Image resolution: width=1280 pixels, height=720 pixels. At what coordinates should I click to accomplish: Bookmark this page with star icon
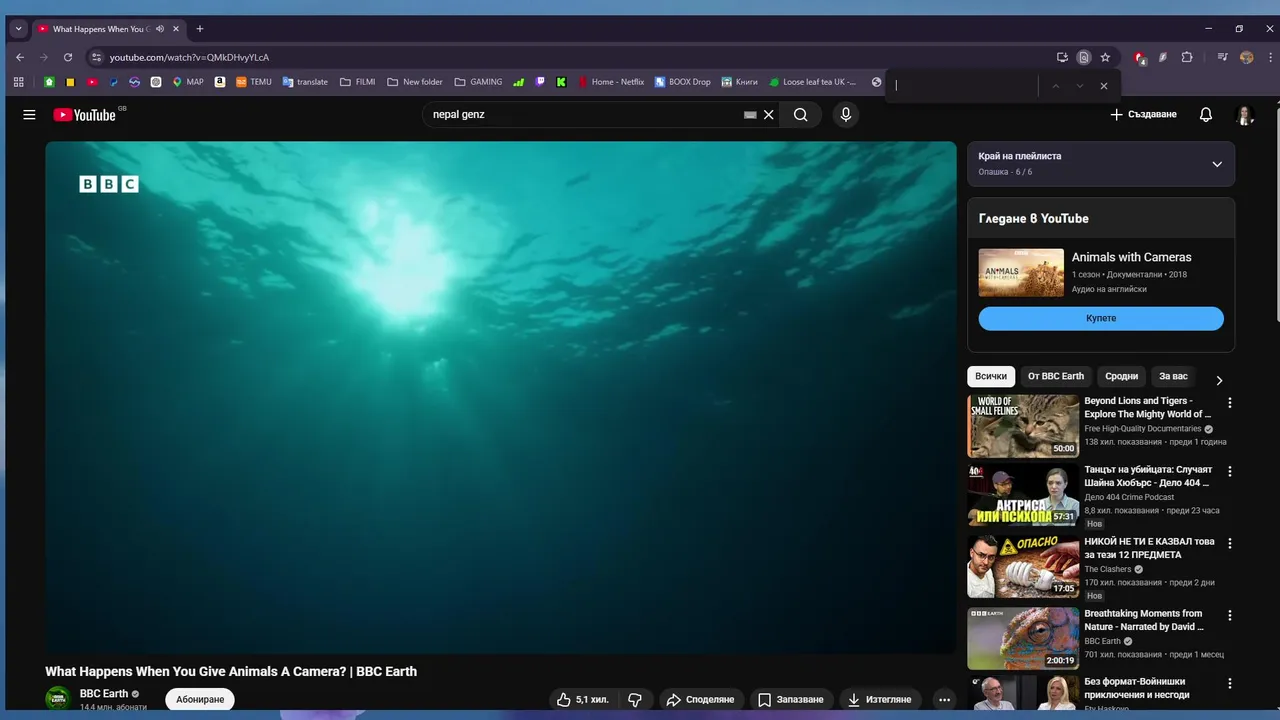tap(1105, 57)
